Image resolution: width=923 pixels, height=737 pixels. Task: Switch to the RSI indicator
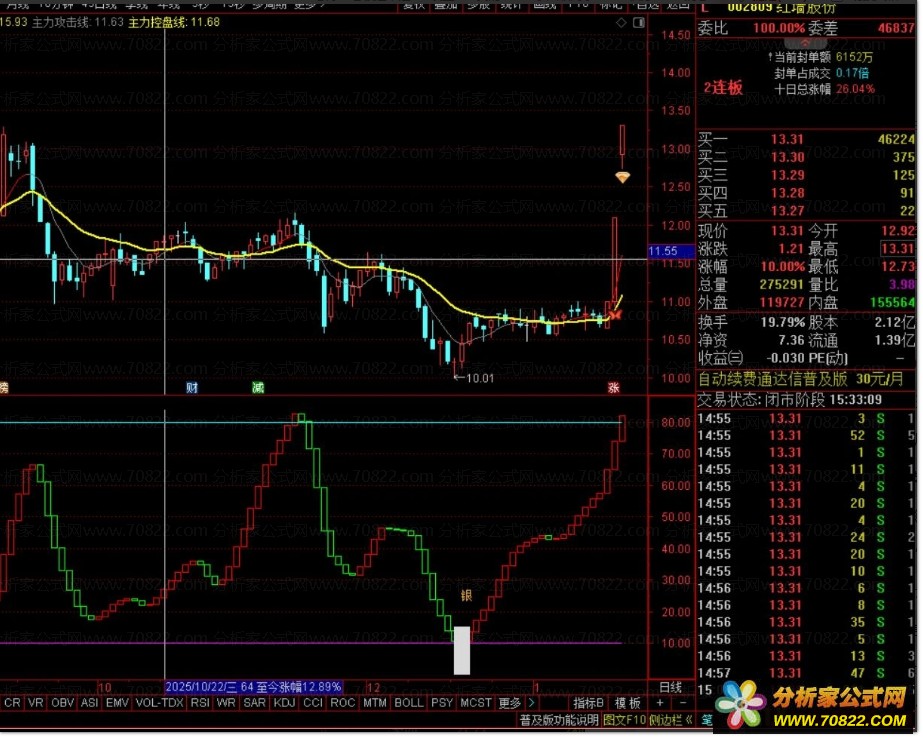pyautogui.click(x=200, y=703)
